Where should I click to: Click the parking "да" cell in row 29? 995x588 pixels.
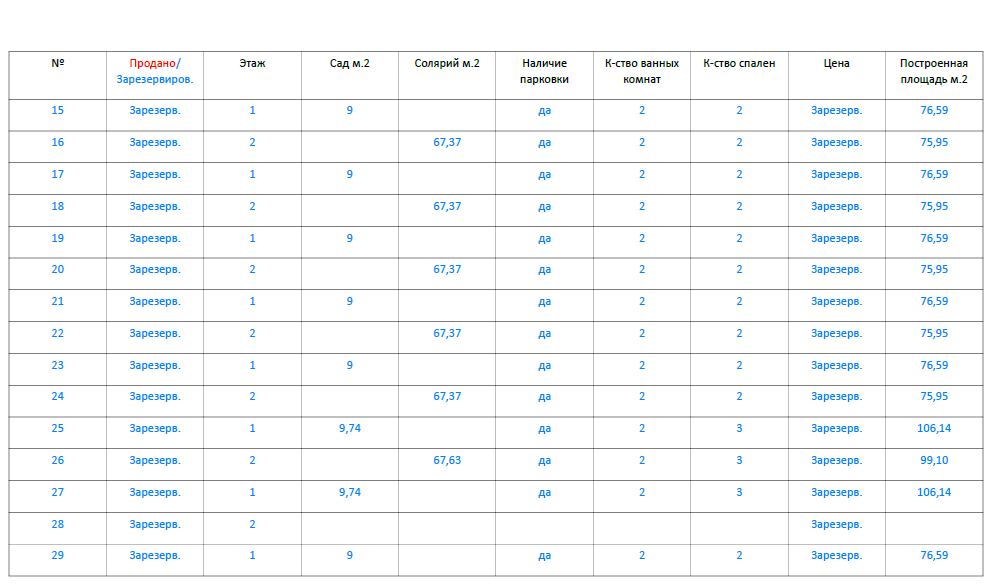tap(544, 555)
